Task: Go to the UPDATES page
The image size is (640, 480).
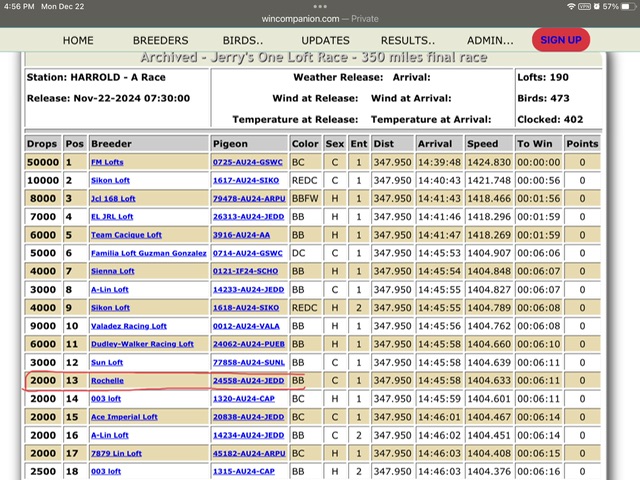Action: tap(325, 41)
